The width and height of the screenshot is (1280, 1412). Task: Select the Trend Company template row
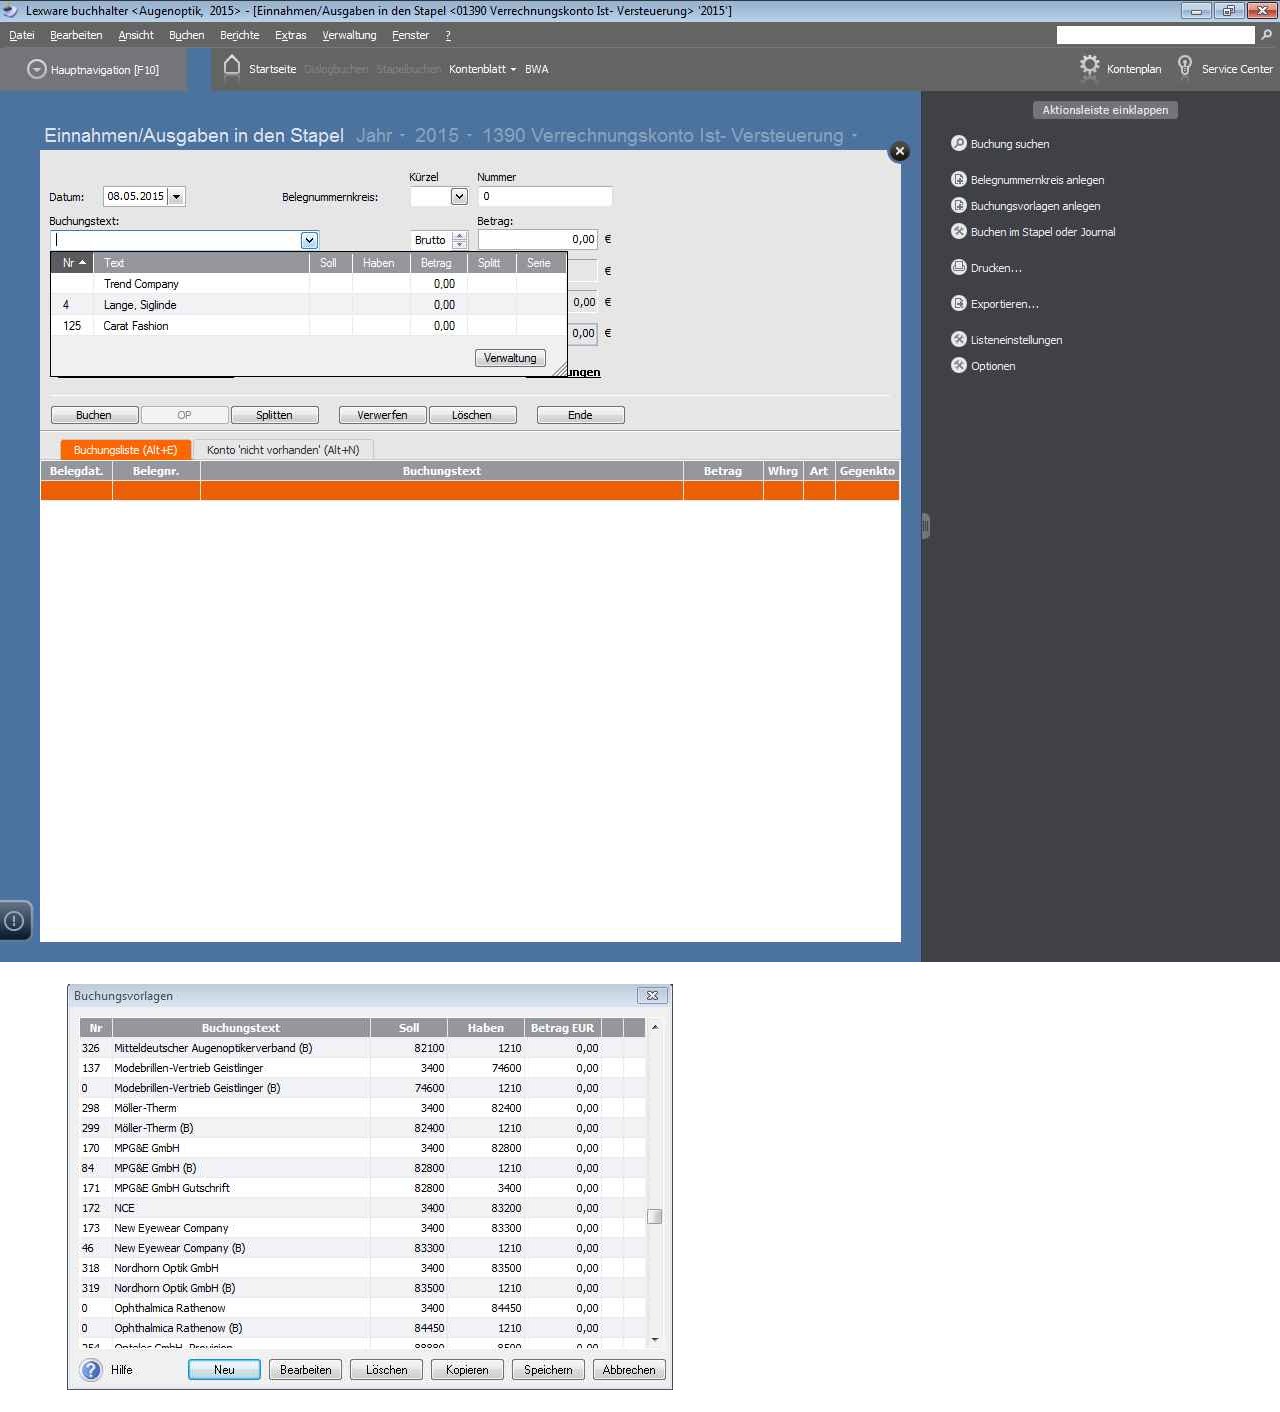coord(308,284)
